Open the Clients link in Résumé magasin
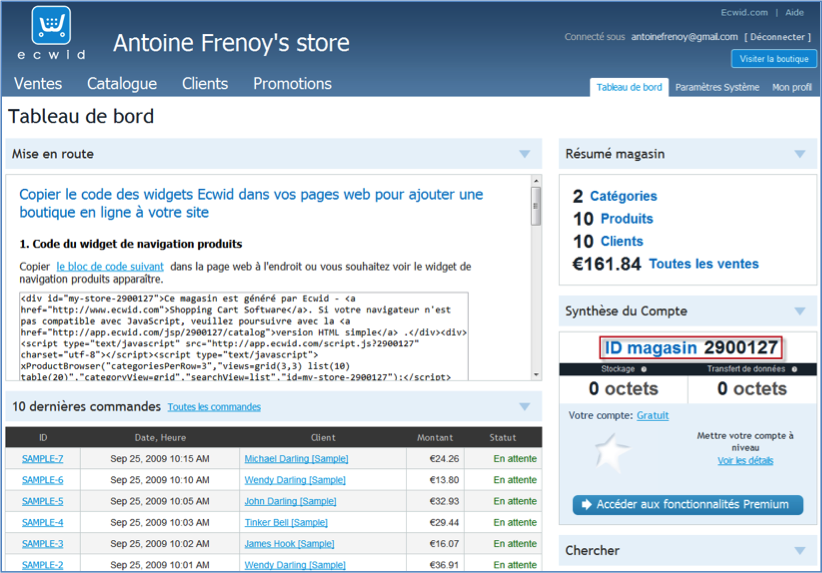This screenshot has width=822, height=573. (622, 241)
